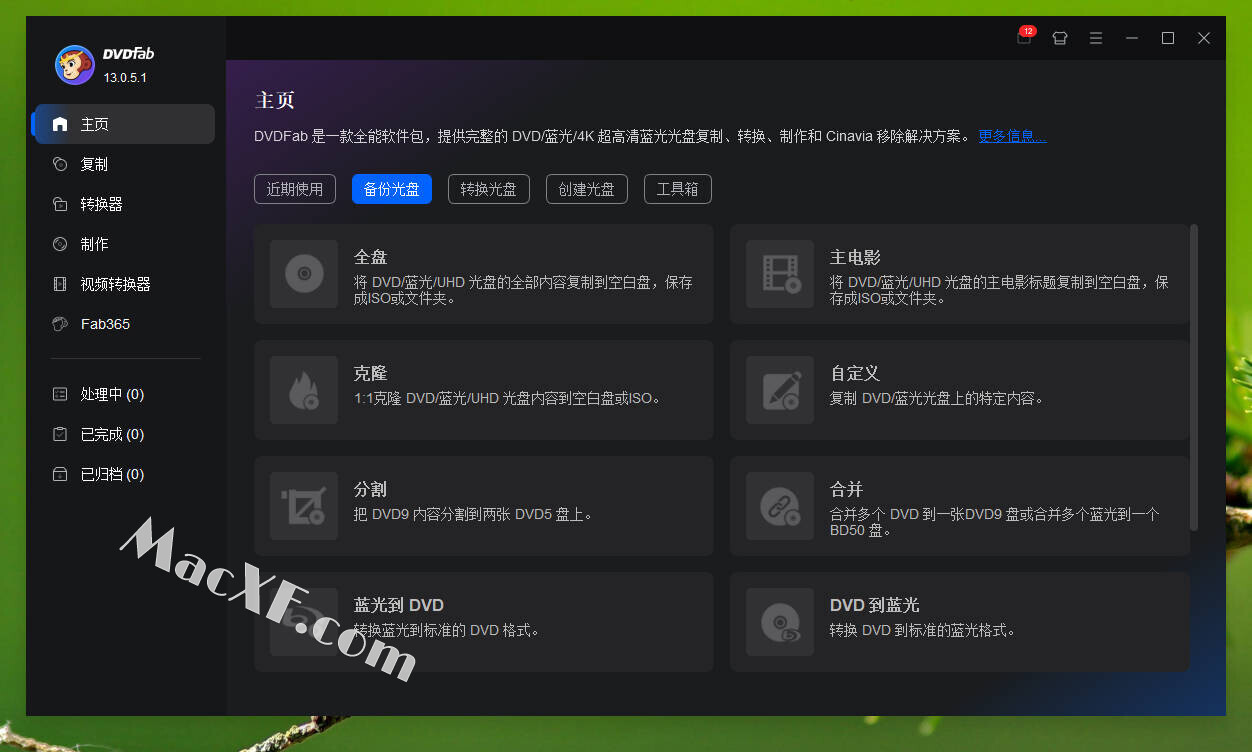Open the hamburger menu in title bar
Image resolution: width=1252 pixels, height=752 pixels.
(x=1096, y=38)
